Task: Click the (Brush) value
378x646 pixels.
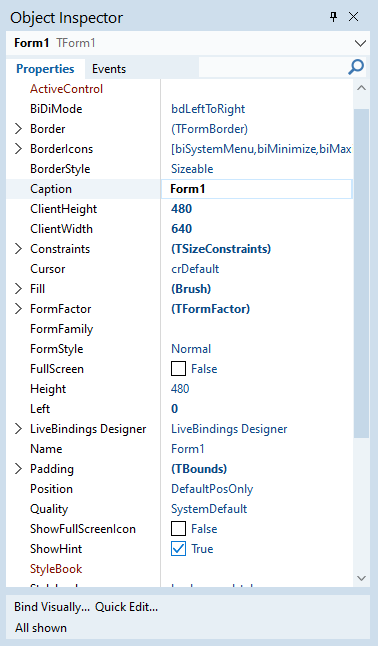Action: [x=191, y=289]
